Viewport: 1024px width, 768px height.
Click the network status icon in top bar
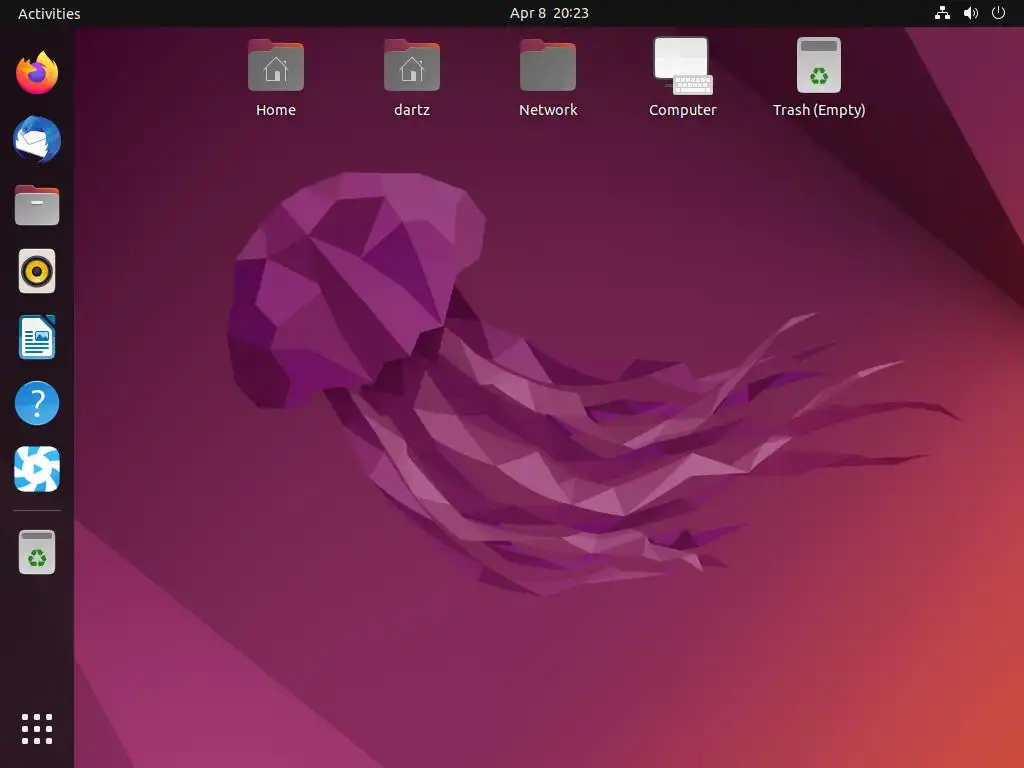click(x=942, y=13)
